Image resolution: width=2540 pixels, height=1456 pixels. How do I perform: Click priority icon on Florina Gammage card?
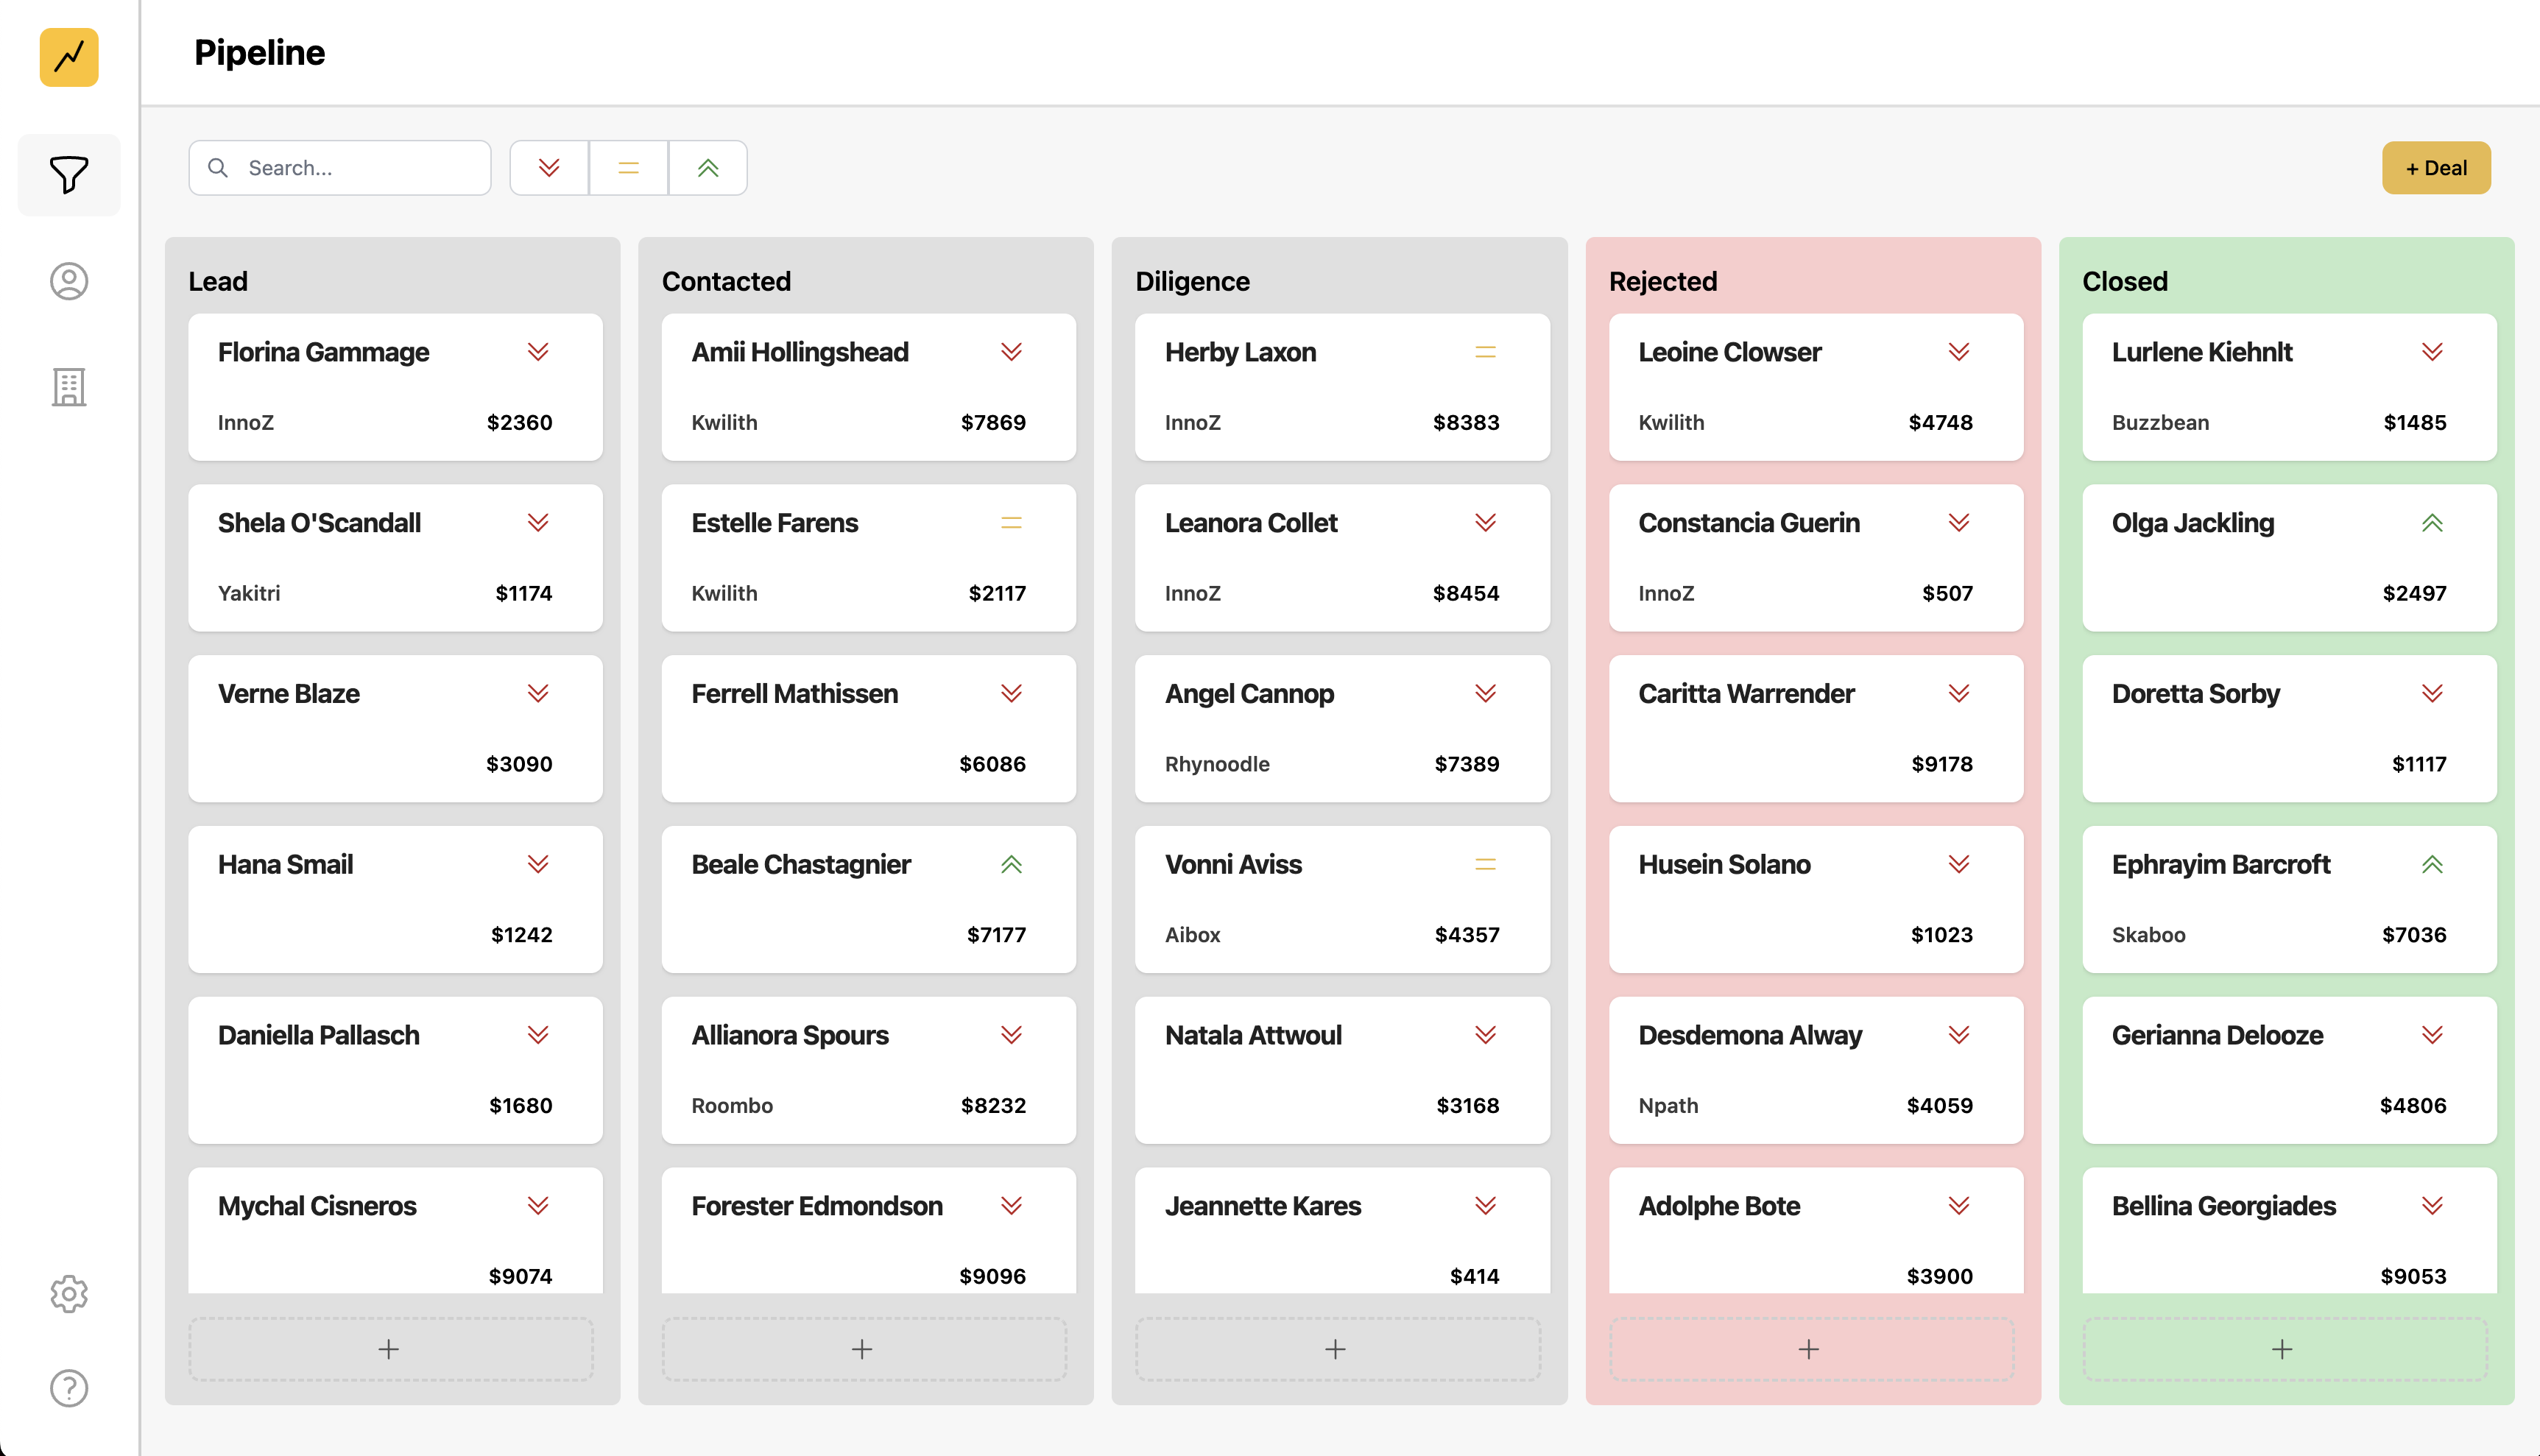tap(538, 352)
